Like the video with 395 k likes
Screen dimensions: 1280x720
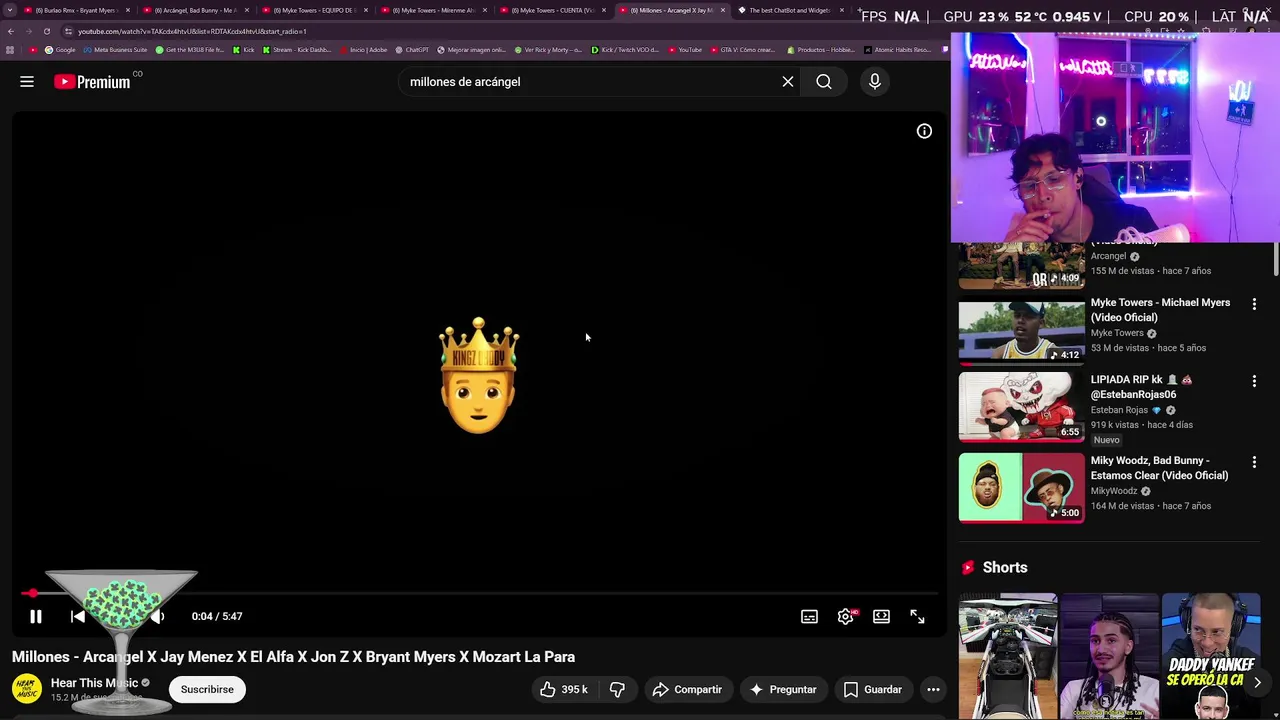pyautogui.click(x=563, y=689)
